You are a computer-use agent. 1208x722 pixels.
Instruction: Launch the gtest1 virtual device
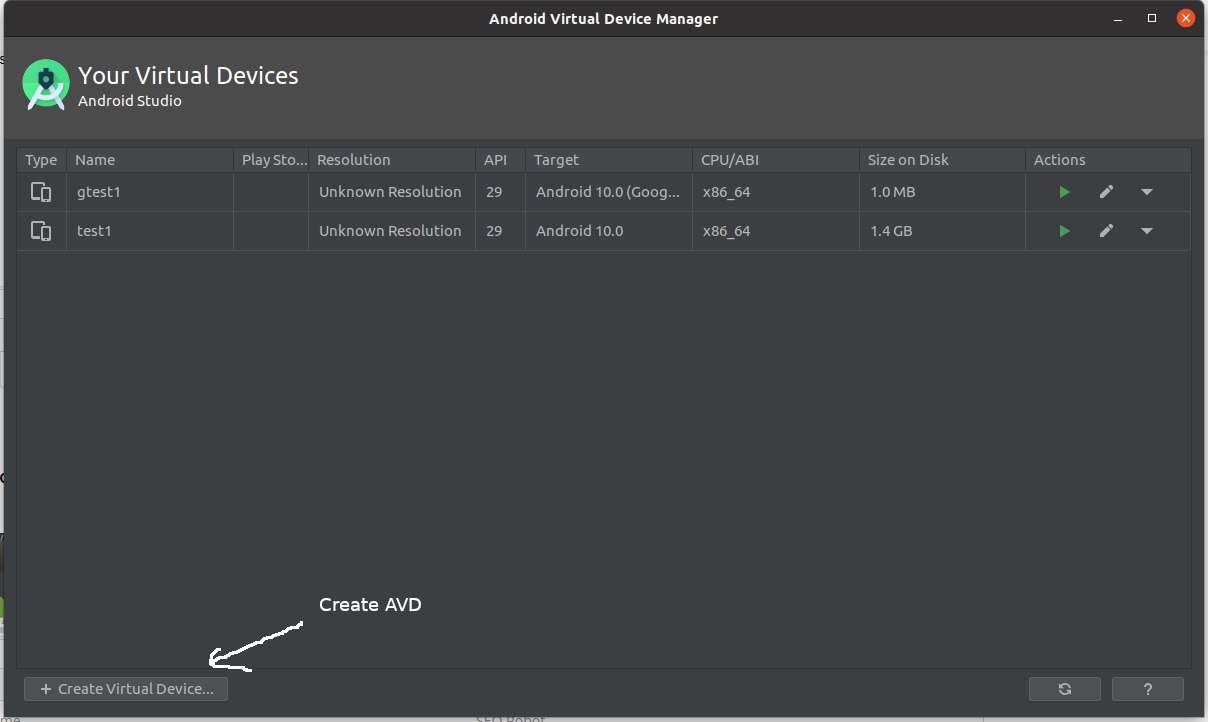click(x=1064, y=192)
